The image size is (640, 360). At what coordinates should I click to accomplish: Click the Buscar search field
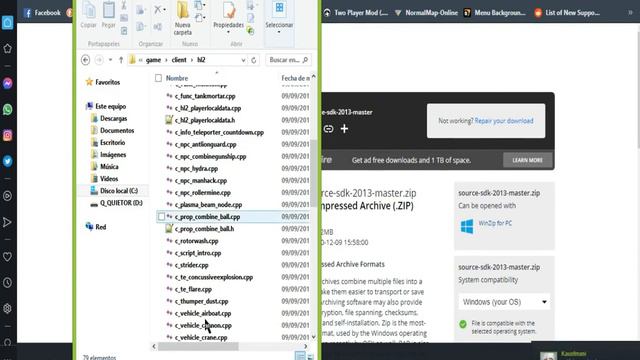[288, 60]
